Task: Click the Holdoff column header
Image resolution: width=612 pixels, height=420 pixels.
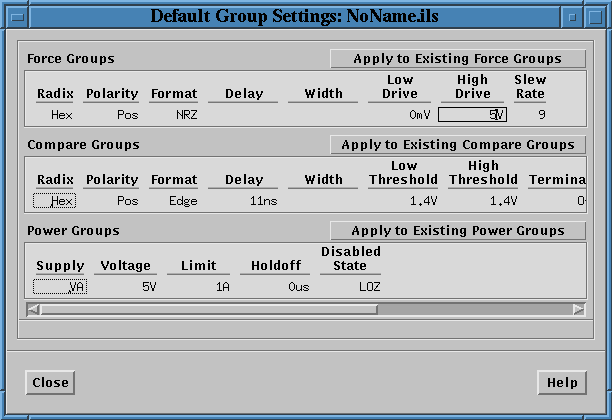Action: tap(276, 266)
